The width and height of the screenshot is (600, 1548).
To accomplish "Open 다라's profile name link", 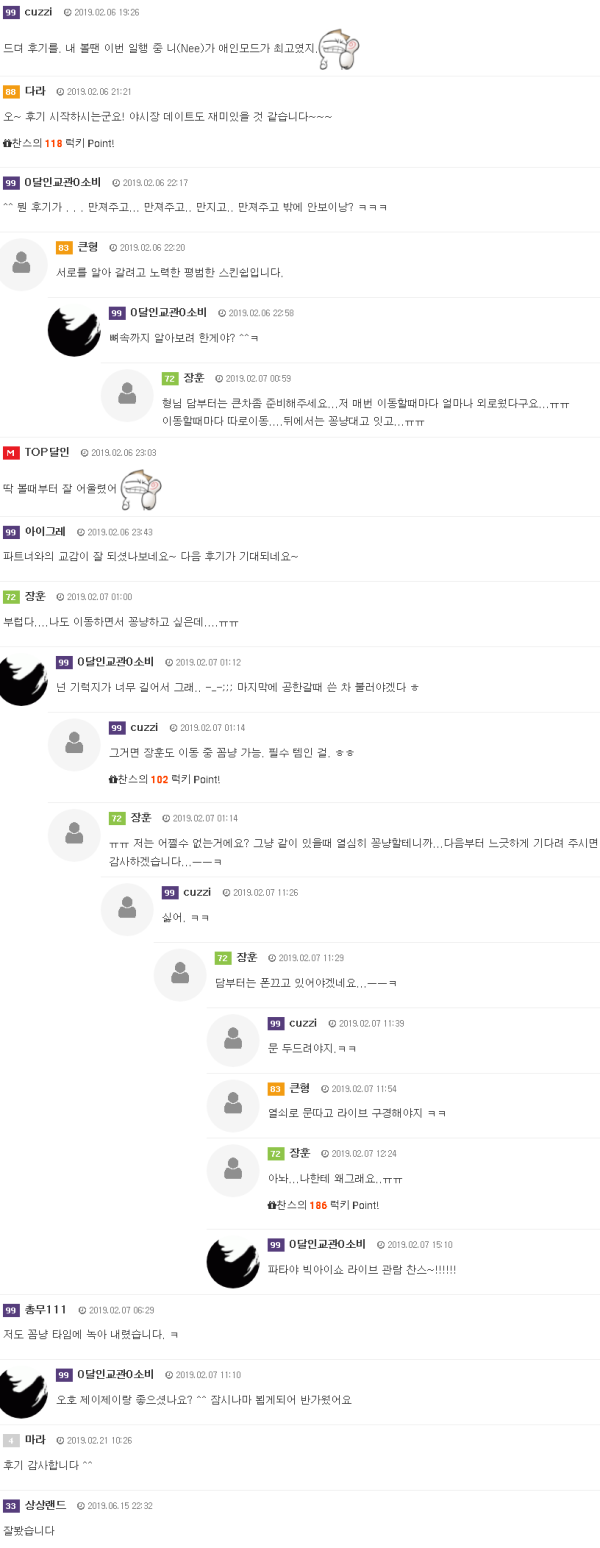I will tap(35, 91).
